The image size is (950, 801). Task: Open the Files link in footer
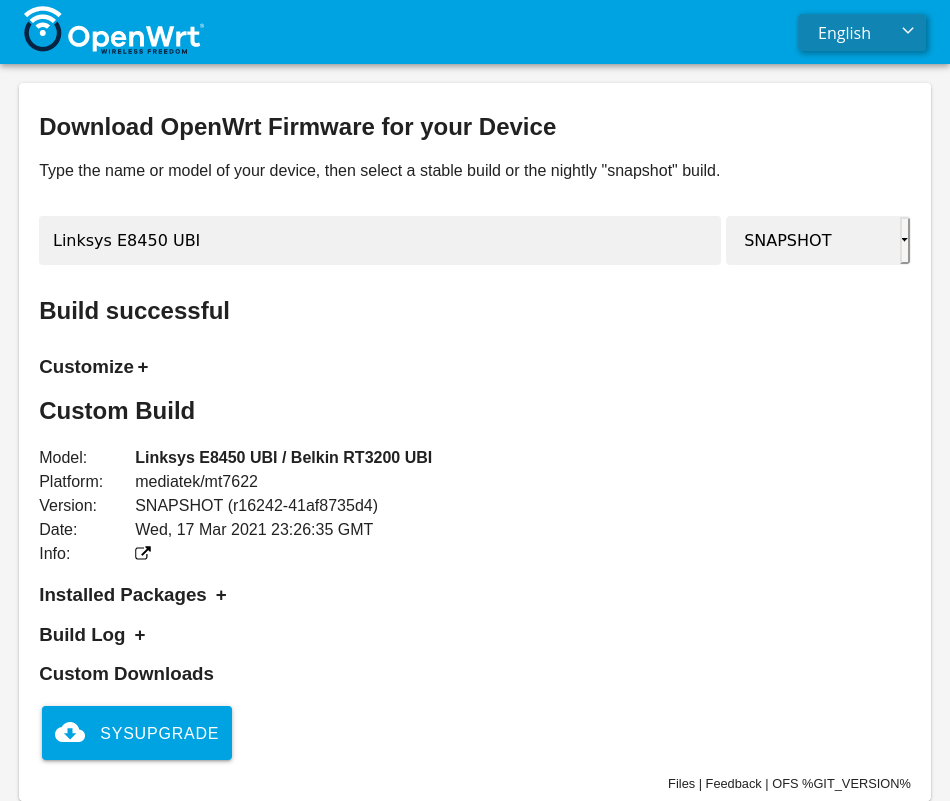pyautogui.click(x=681, y=783)
